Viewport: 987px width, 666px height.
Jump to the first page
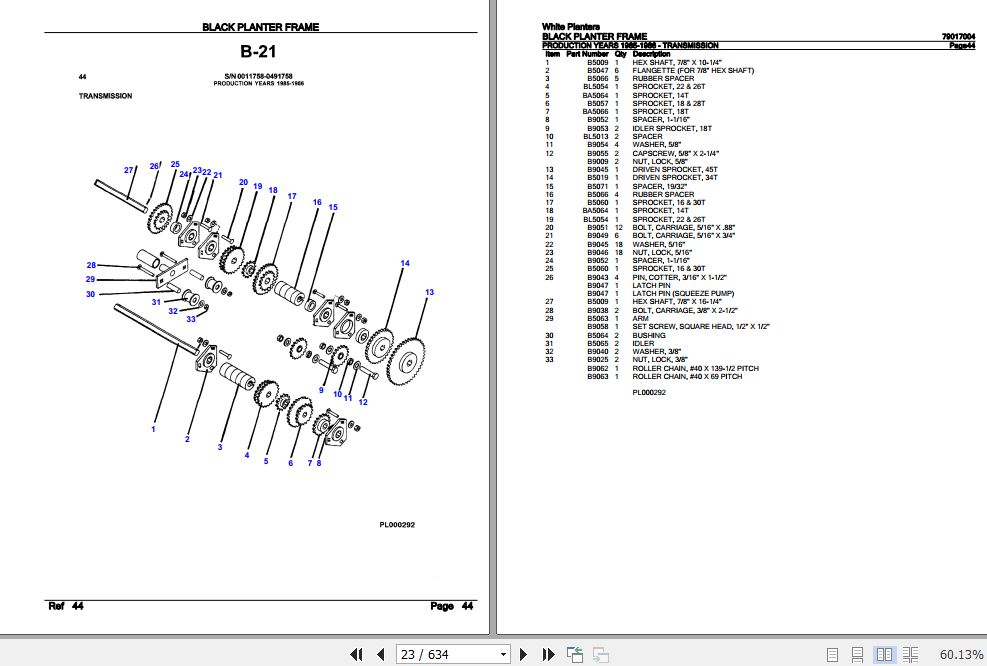[x=356, y=654]
